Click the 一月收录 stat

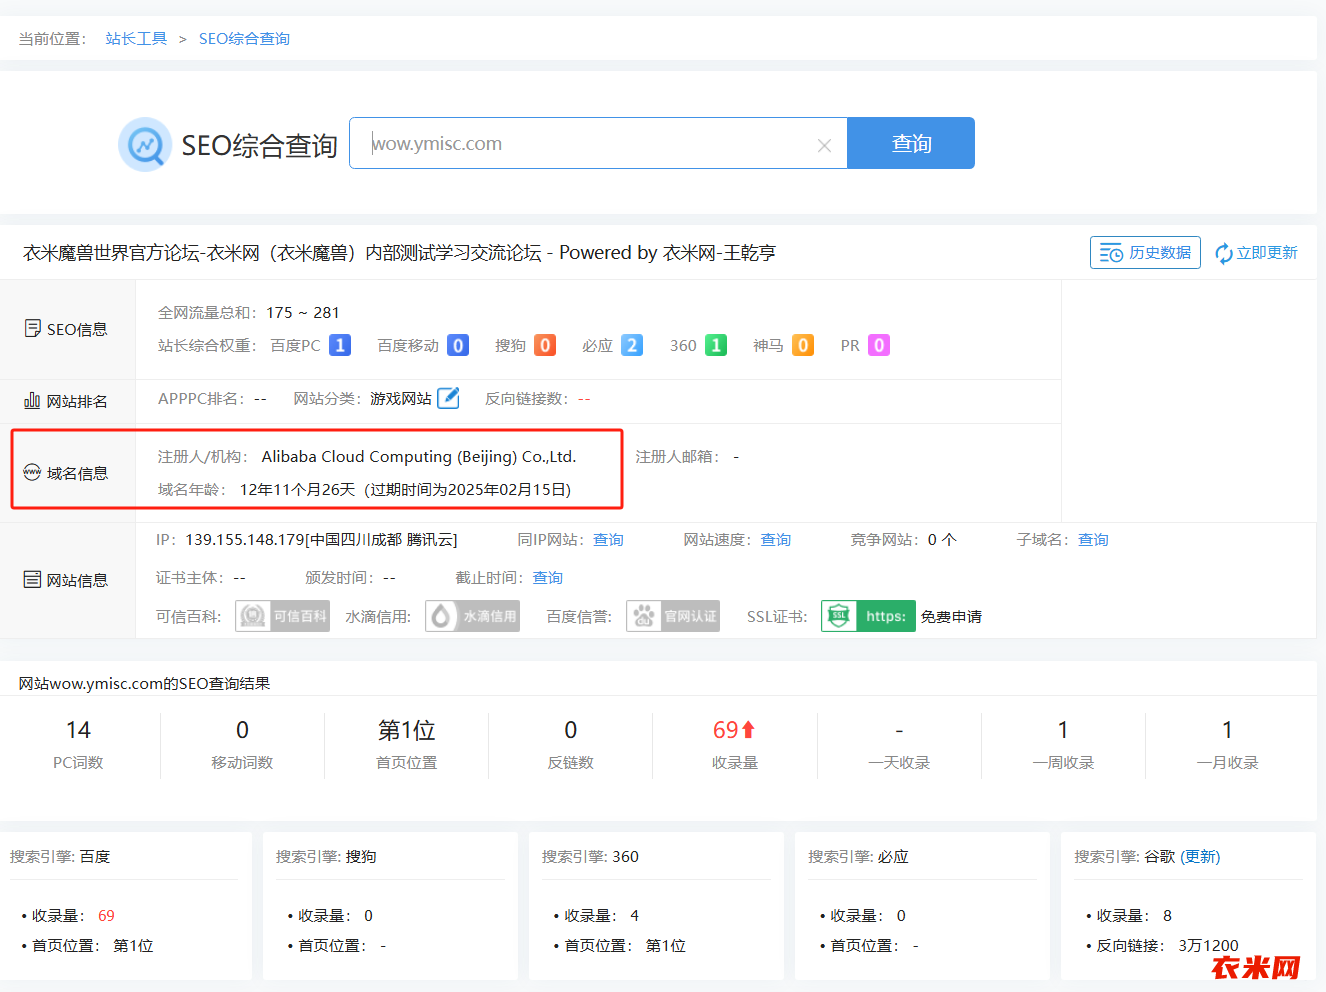[x=1227, y=745]
